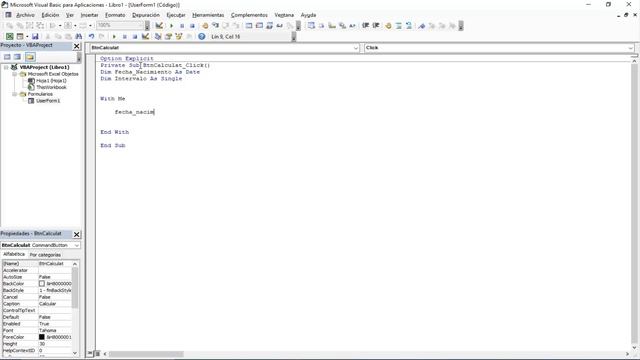640x360 pixels.
Task: Click the List Properties/Methods edit icon
Action: pos(311,26)
